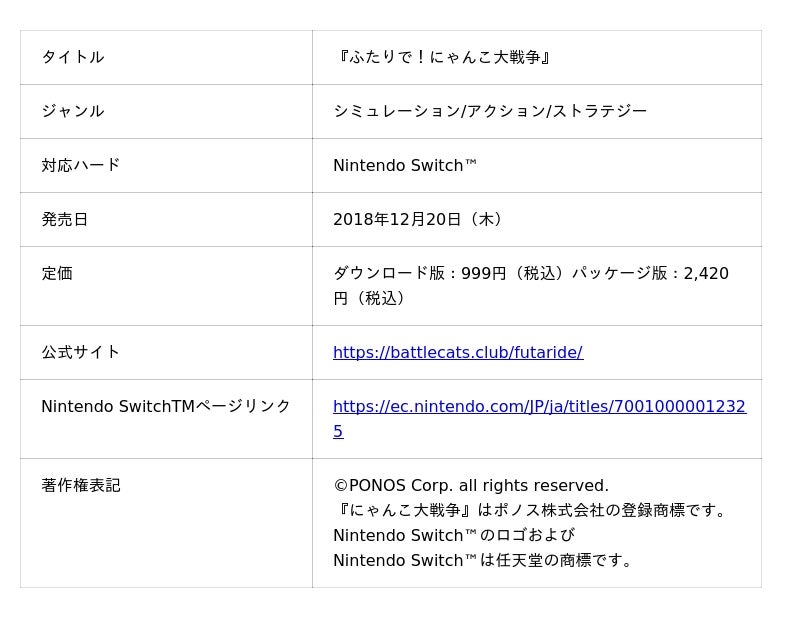Click the 発売日 row label
Screen dimensions: 800x618
pos(64,219)
